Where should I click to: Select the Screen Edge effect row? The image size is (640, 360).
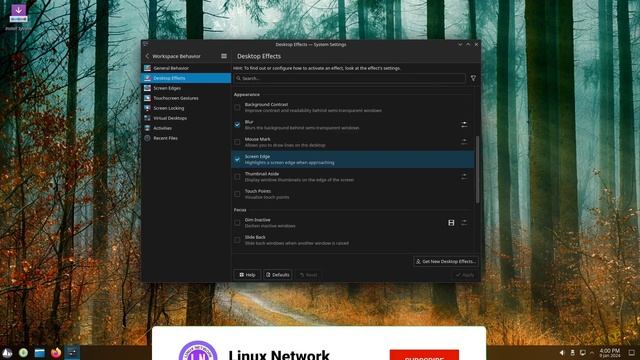tap(353, 160)
